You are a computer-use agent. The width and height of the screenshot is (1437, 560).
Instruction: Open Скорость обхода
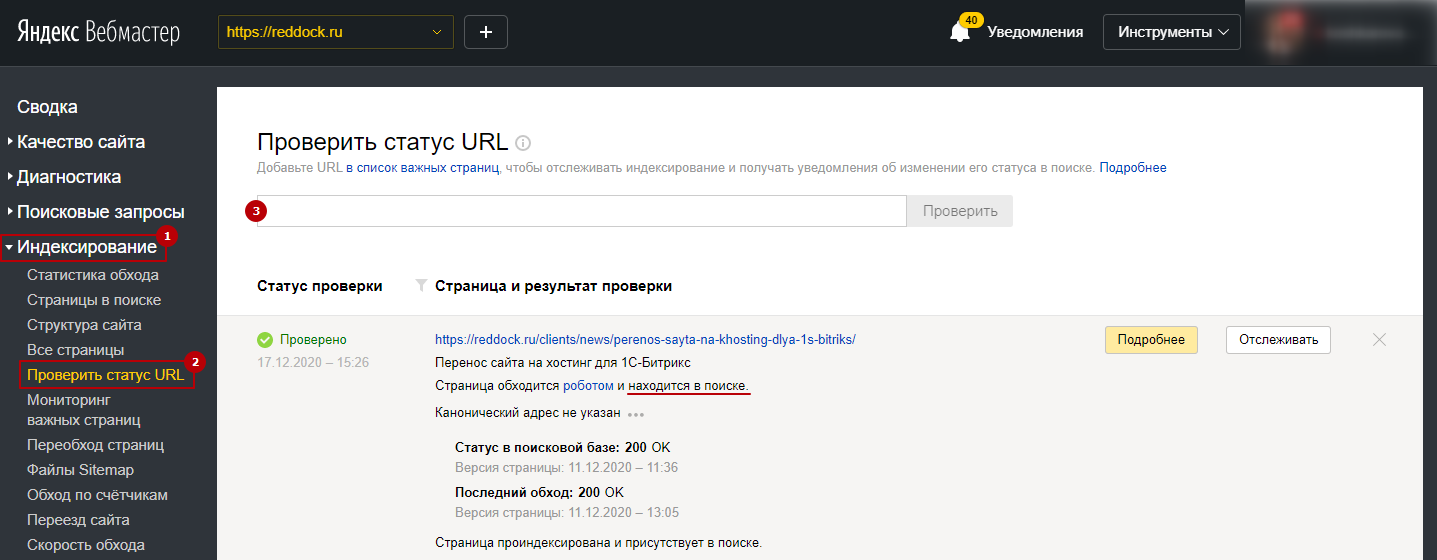[86, 545]
